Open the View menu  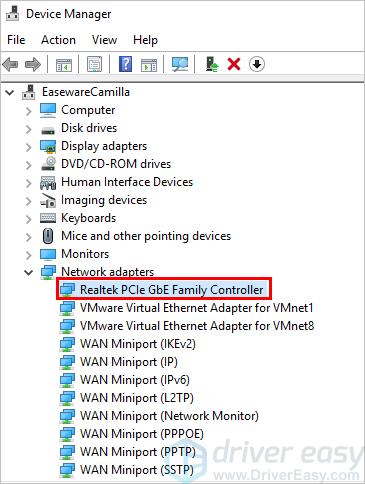pyautogui.click(x=104, y=40)
